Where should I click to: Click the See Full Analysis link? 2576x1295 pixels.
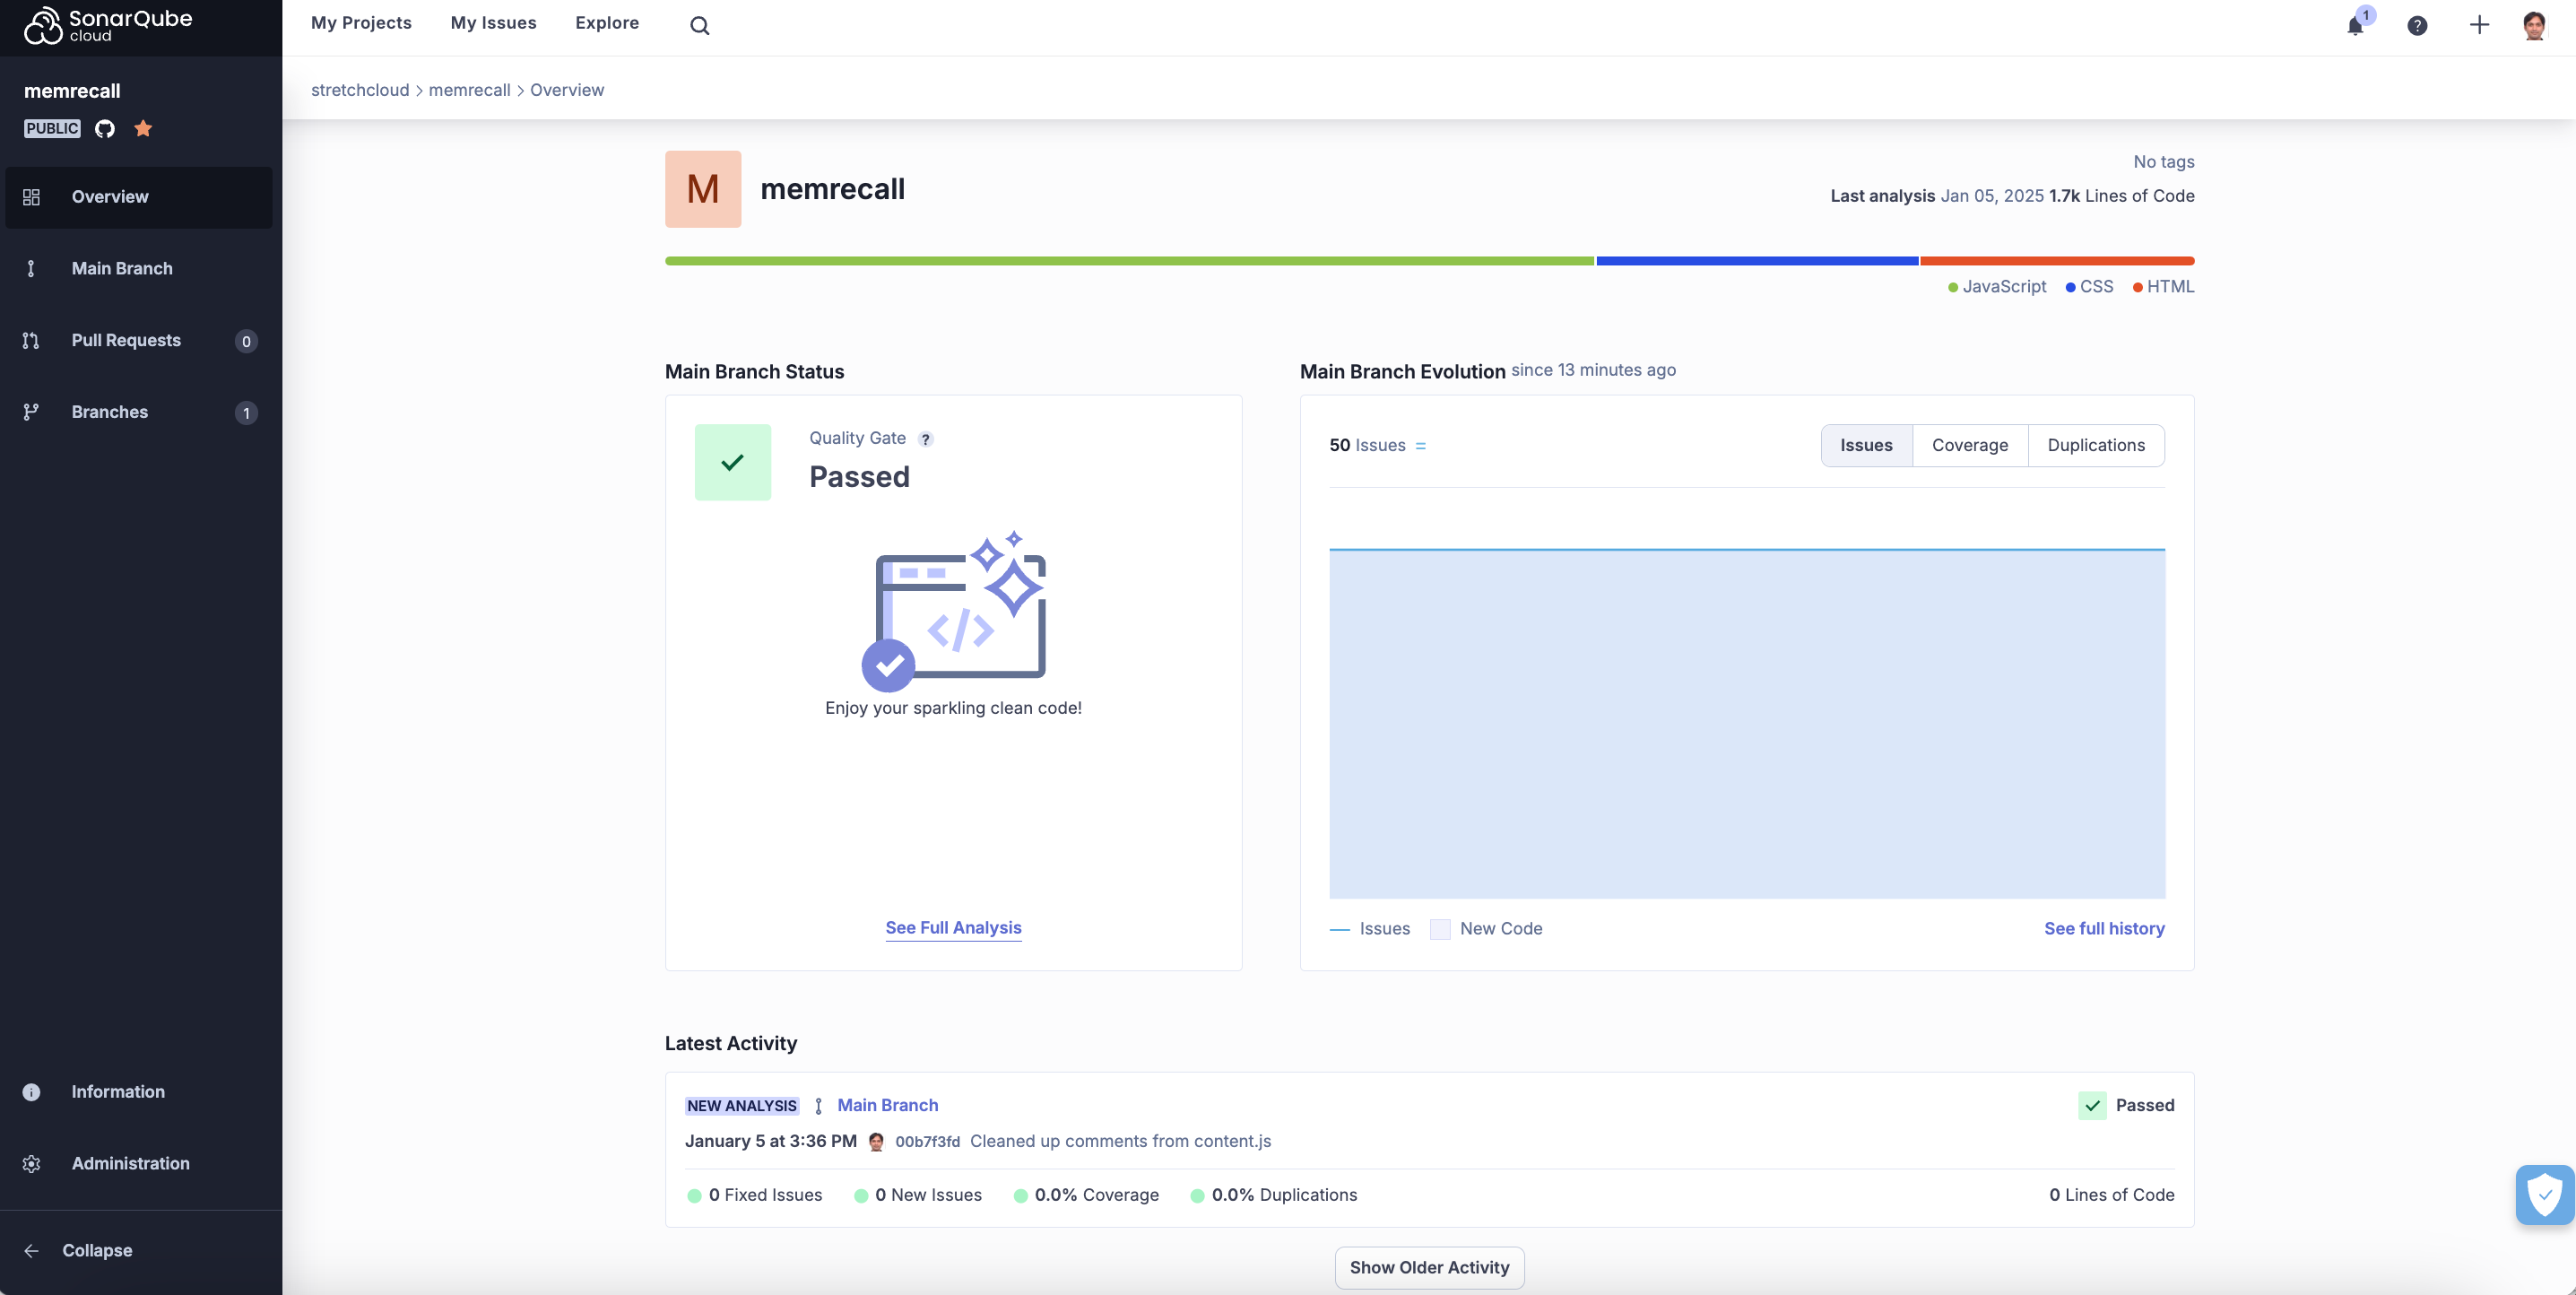953,927
